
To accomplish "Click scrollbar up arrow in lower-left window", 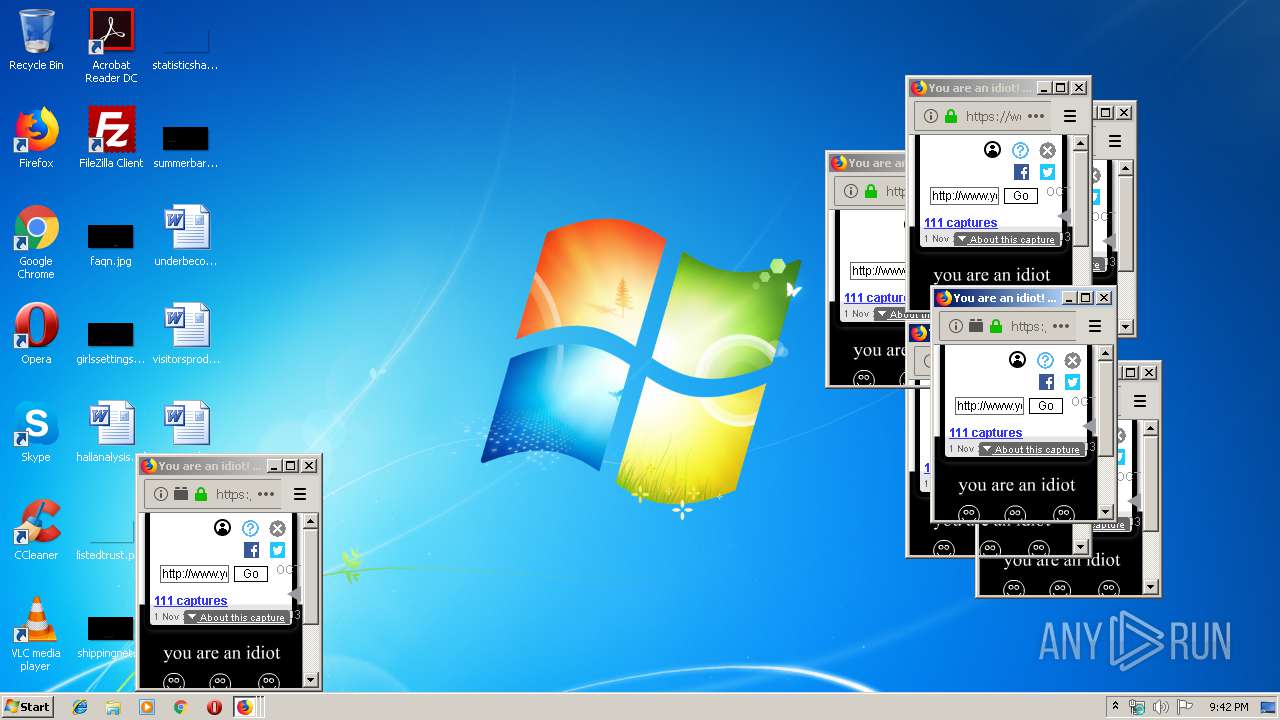I will pyautogui.click(x=311, y=521).
